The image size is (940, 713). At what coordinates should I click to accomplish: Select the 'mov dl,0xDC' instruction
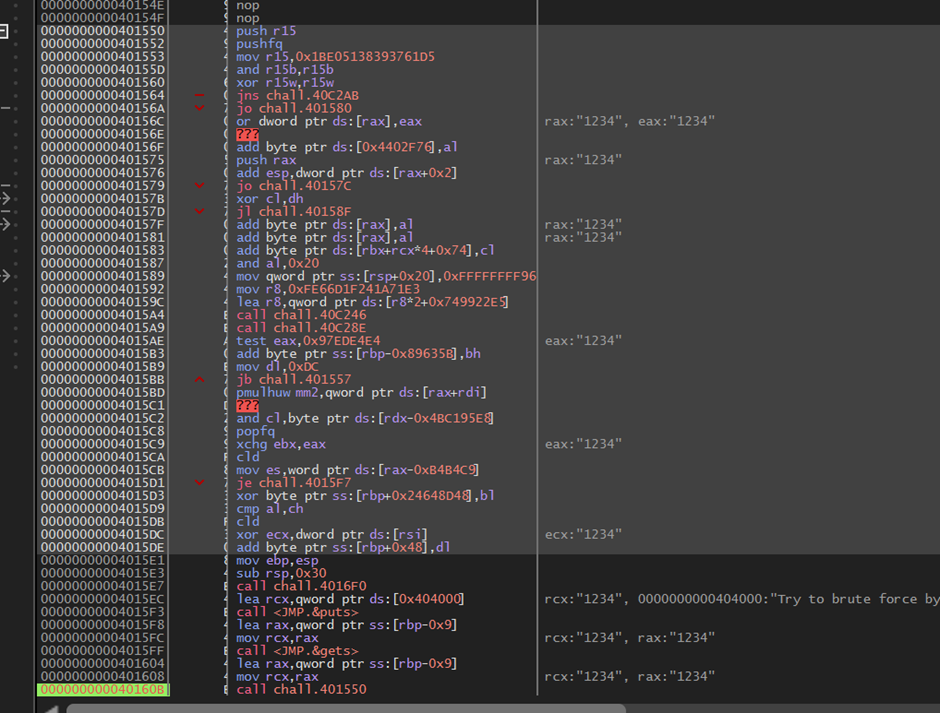[x=278, y=367]
